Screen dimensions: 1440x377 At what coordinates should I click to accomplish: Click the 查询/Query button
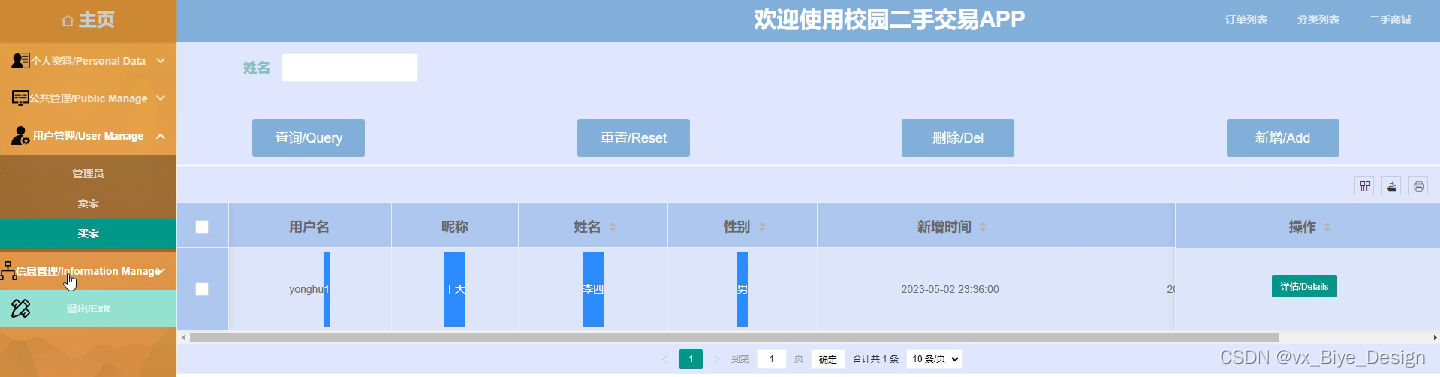click(308, 138)
